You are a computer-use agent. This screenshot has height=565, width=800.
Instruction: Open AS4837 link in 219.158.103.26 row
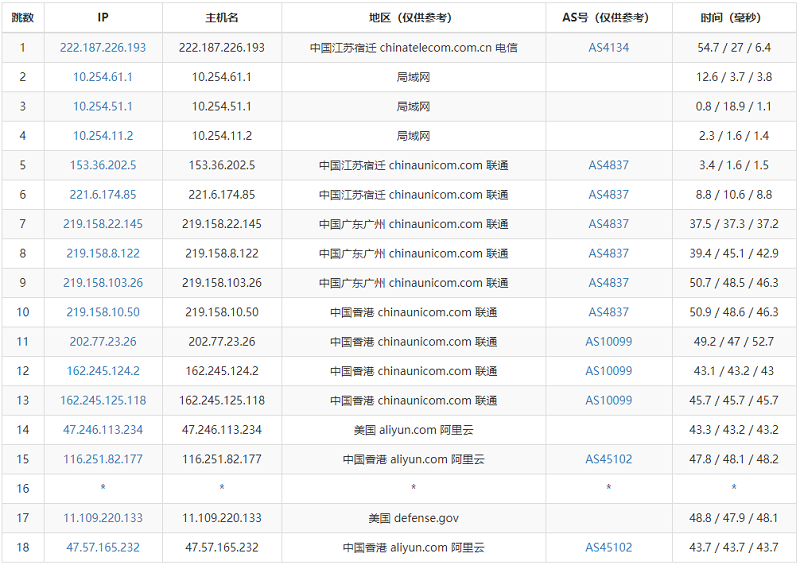(609, 283)
